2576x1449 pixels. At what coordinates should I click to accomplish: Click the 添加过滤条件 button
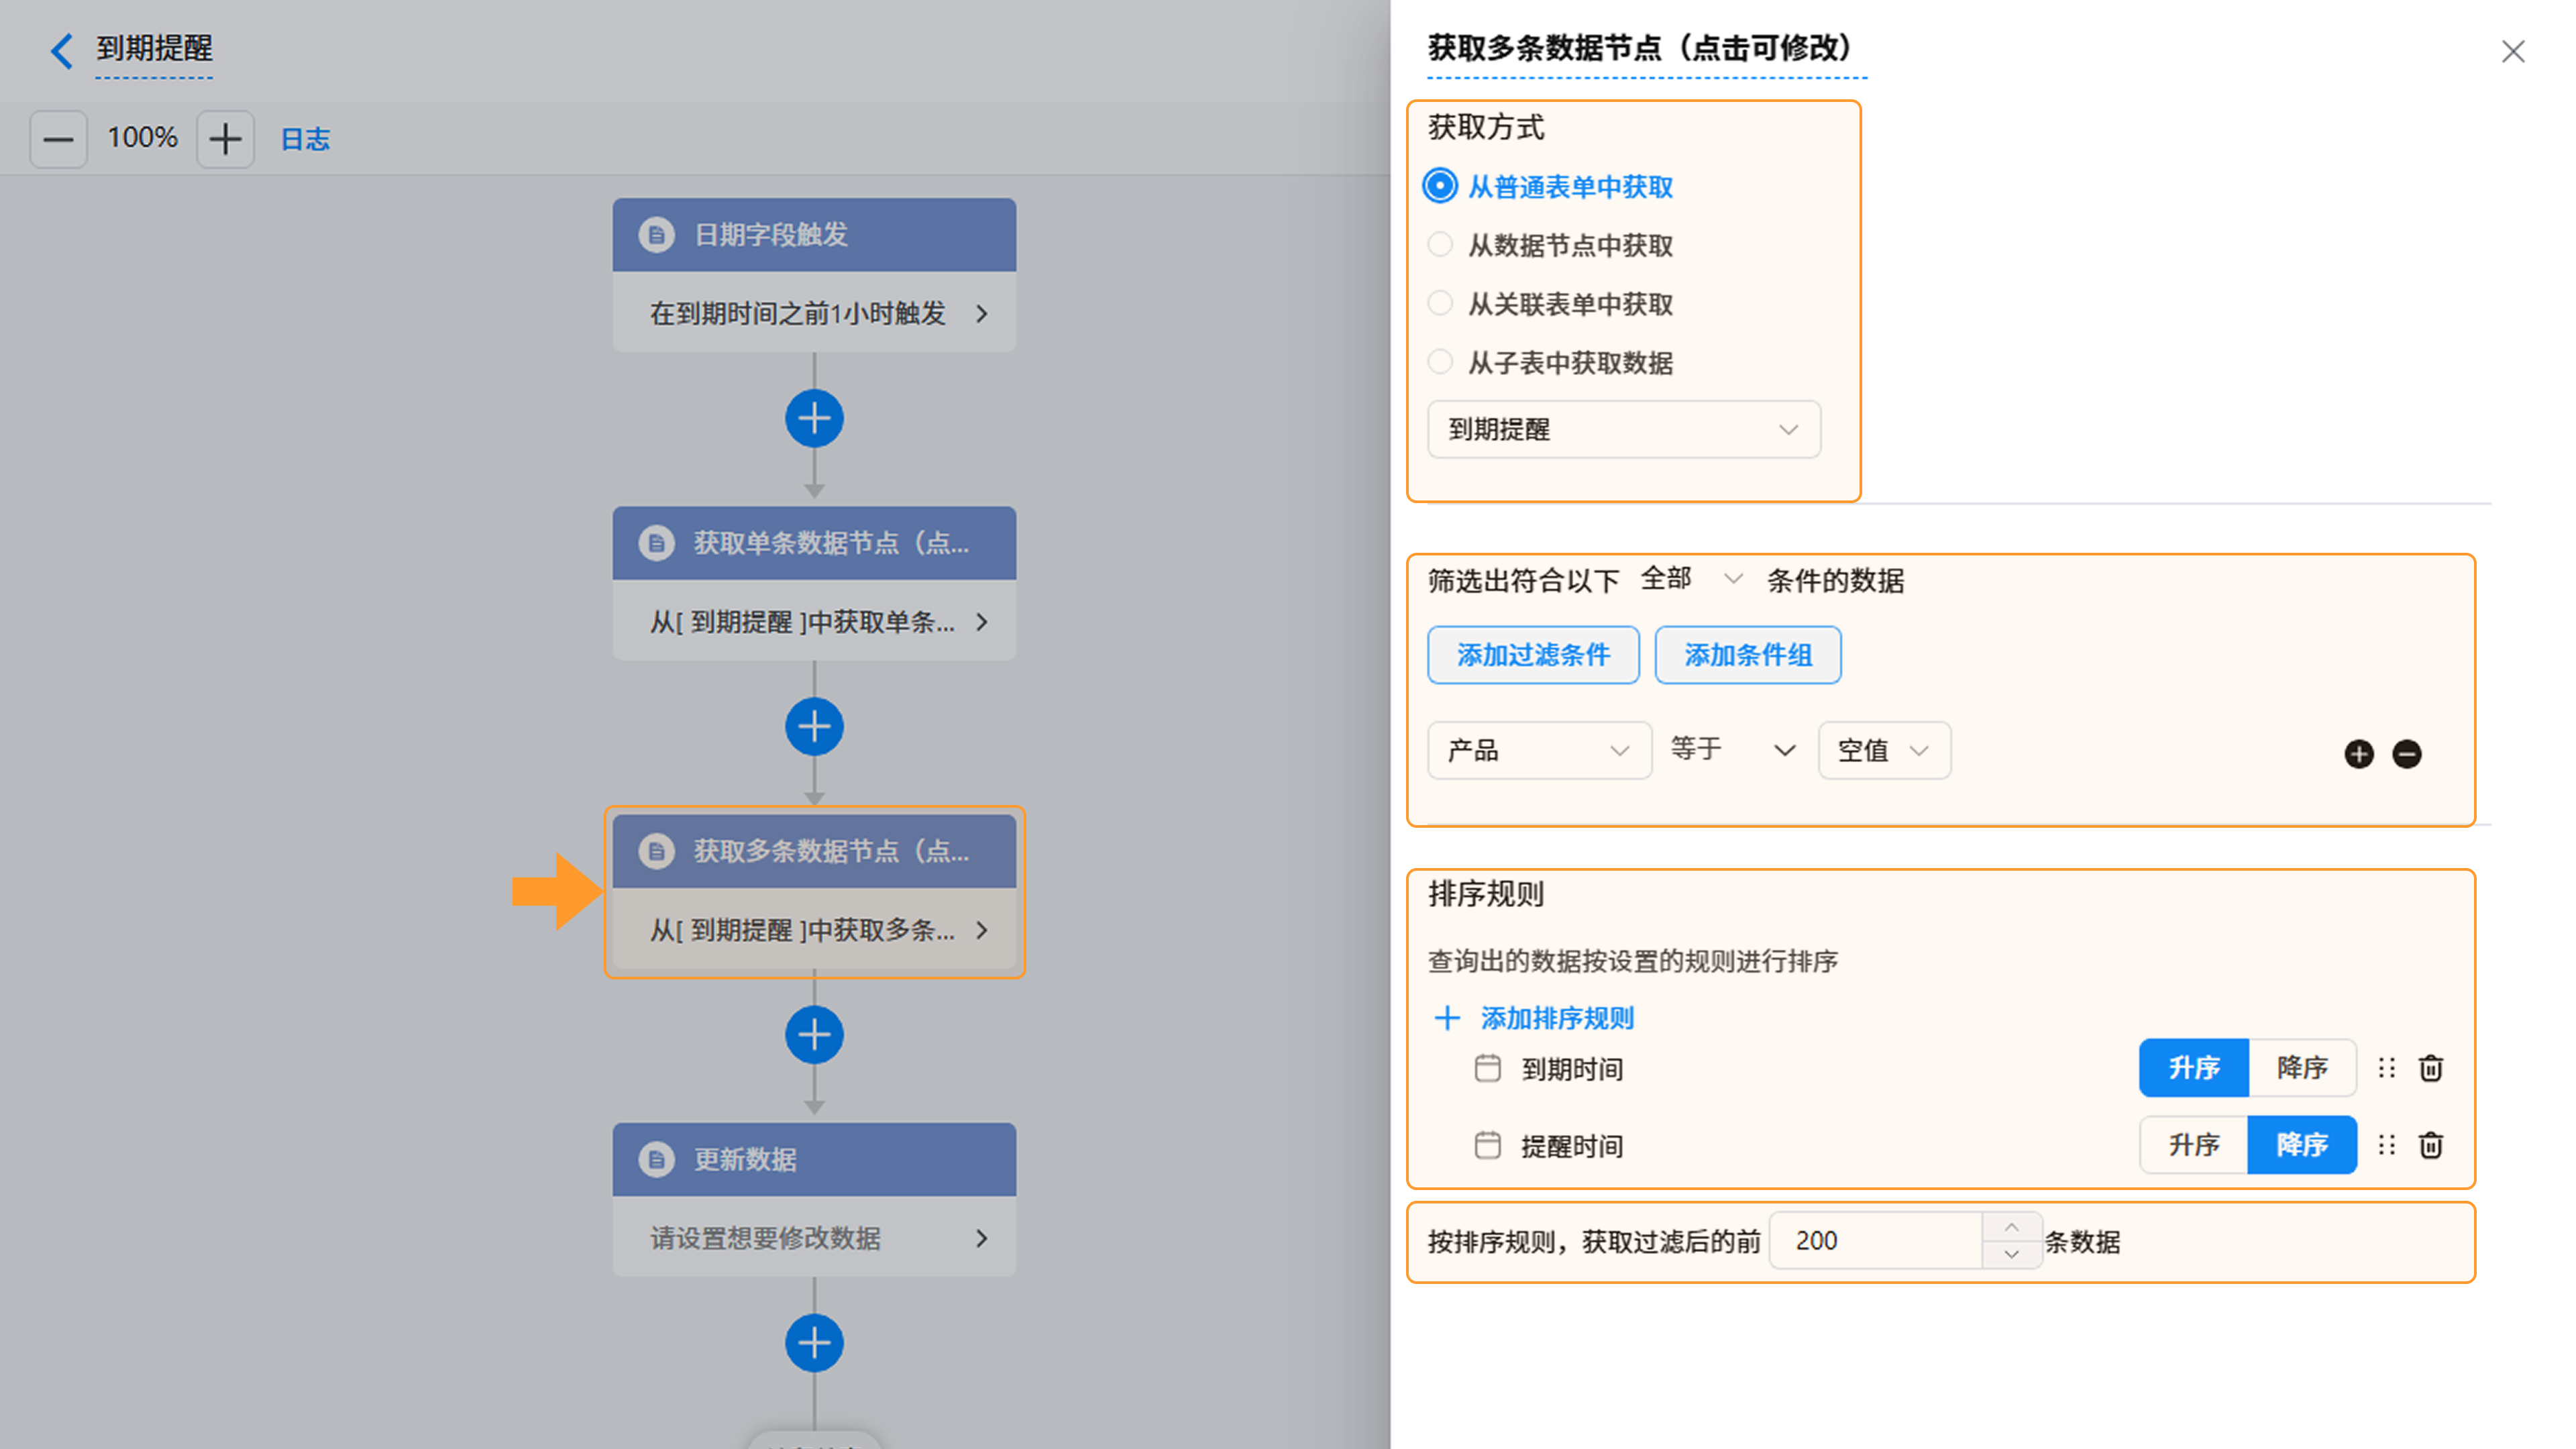click(x=1533, y=655)
